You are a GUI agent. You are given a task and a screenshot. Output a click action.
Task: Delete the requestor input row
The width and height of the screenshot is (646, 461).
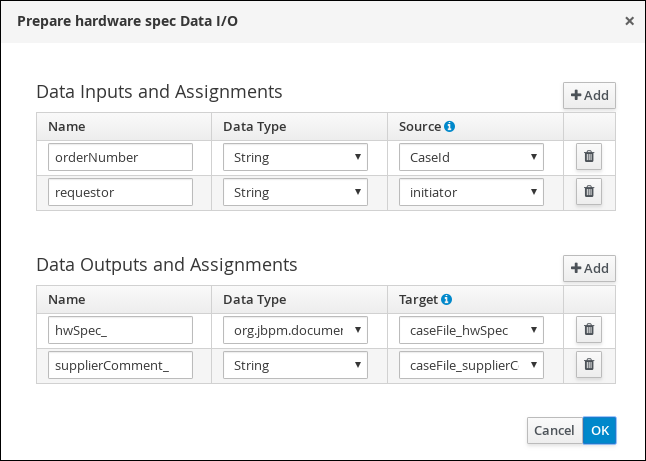[x=589, y=192]
